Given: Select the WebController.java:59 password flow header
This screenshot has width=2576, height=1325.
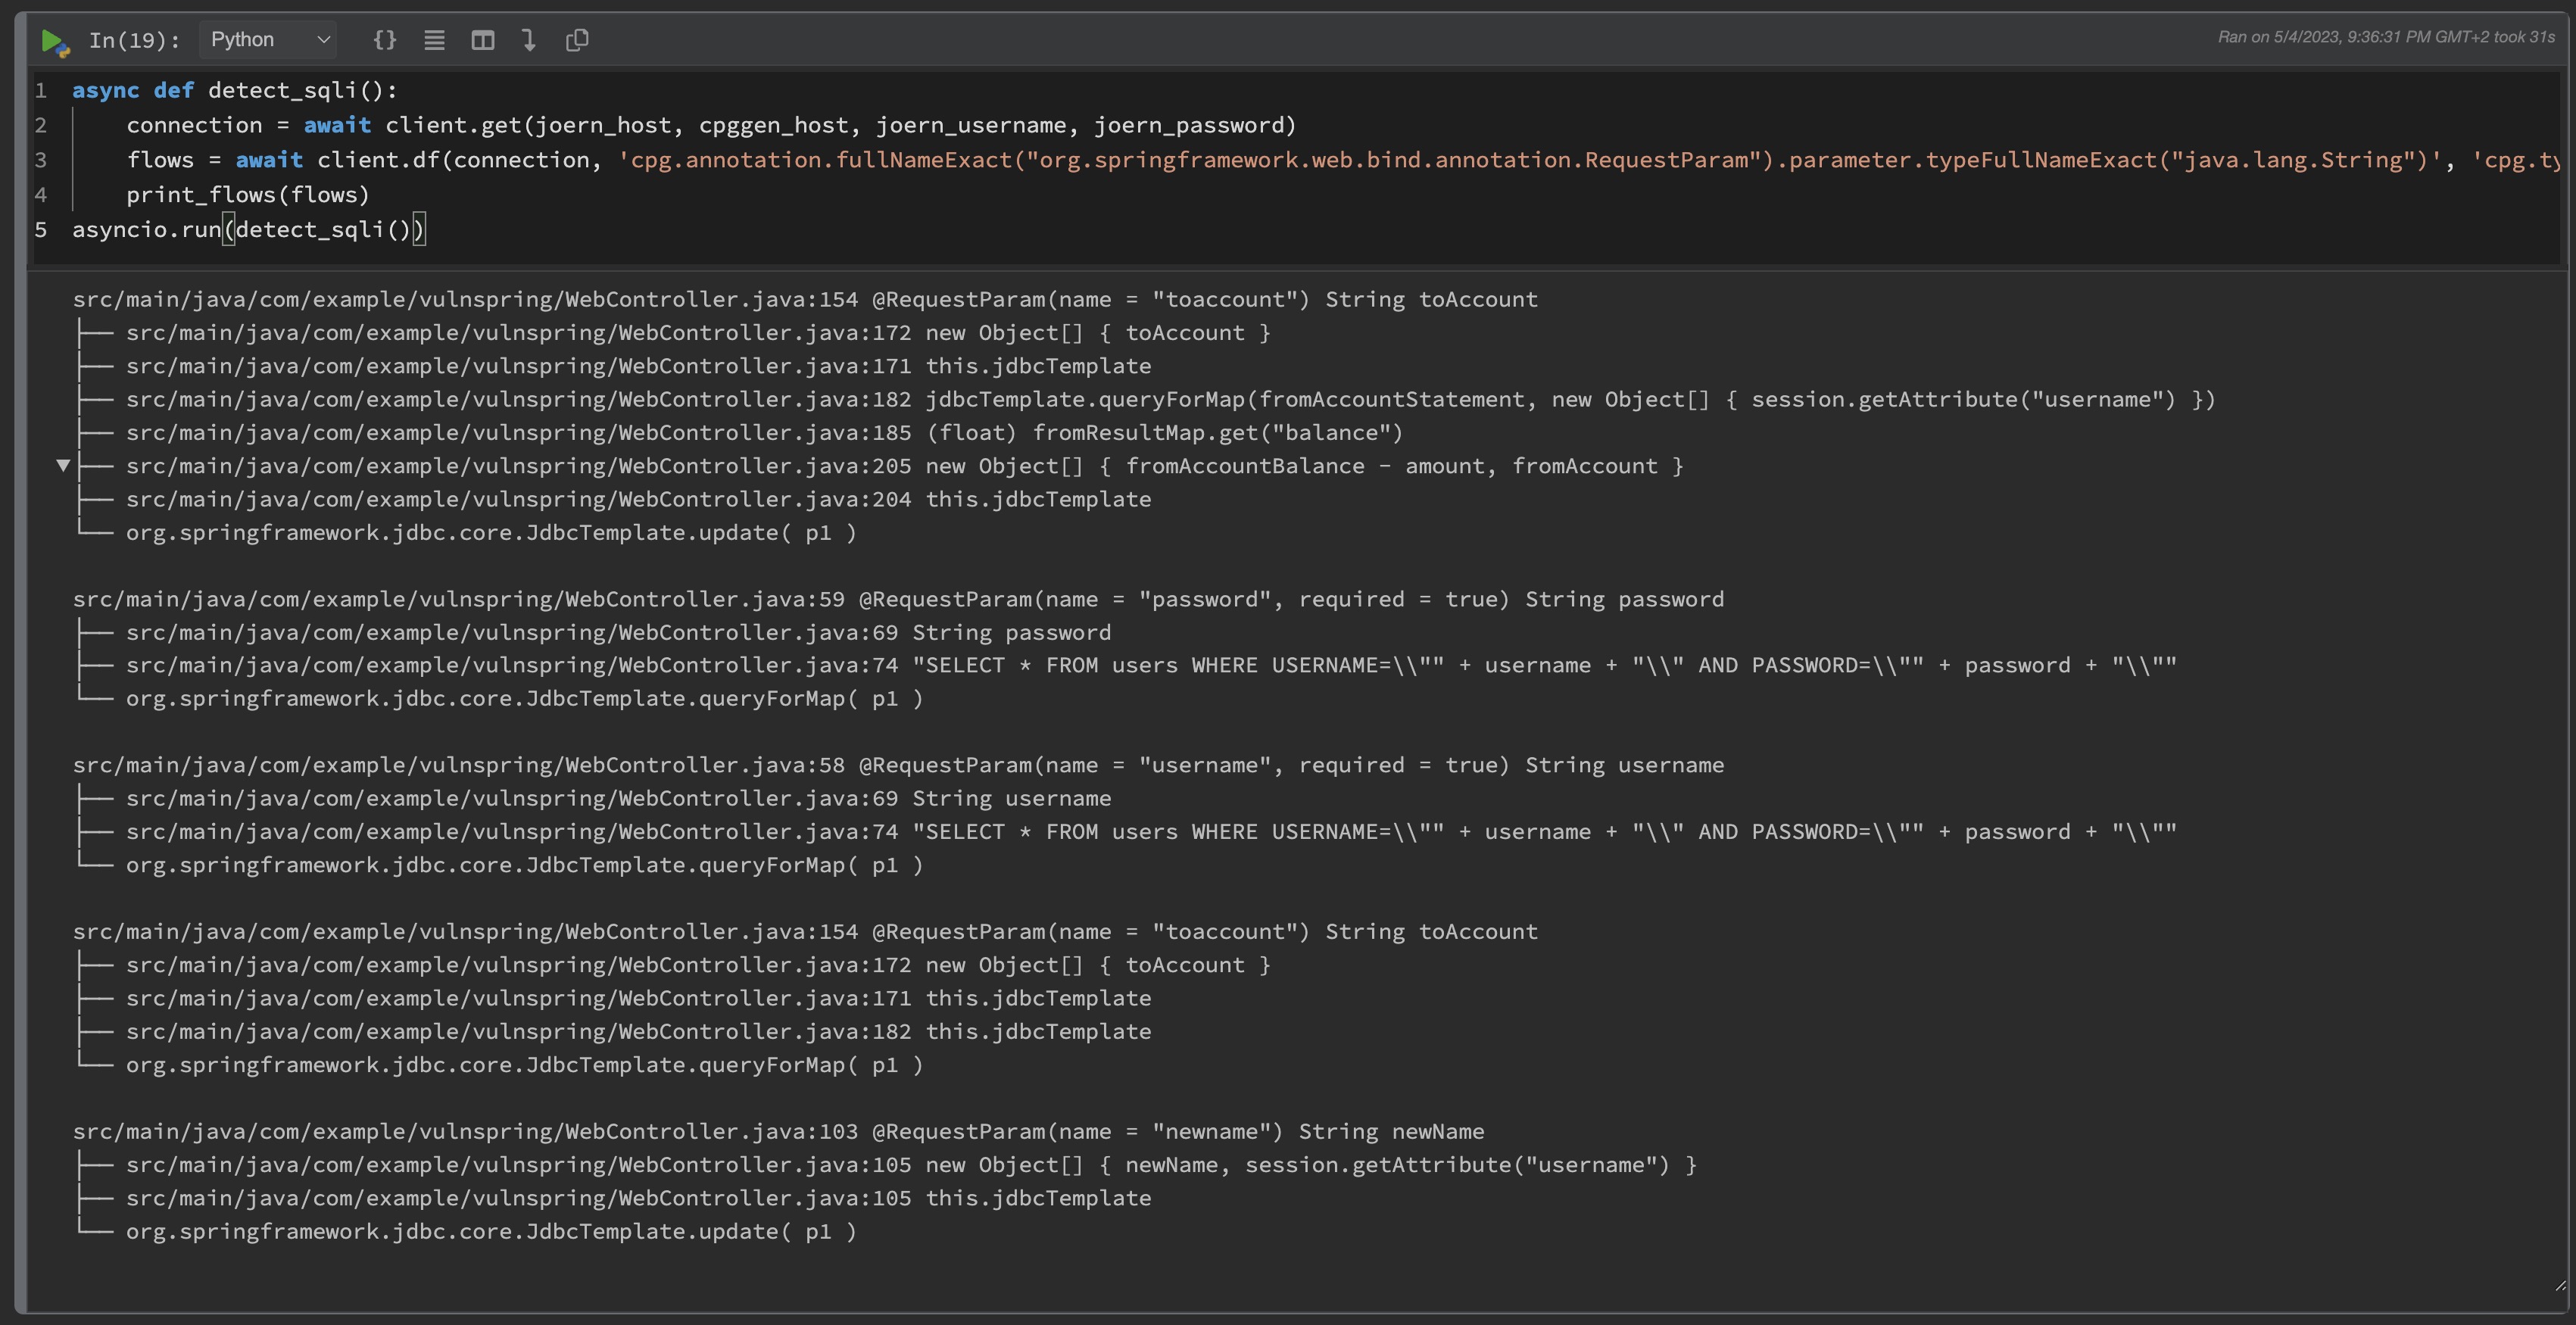Looking at the screenshot, I should 897,599.
